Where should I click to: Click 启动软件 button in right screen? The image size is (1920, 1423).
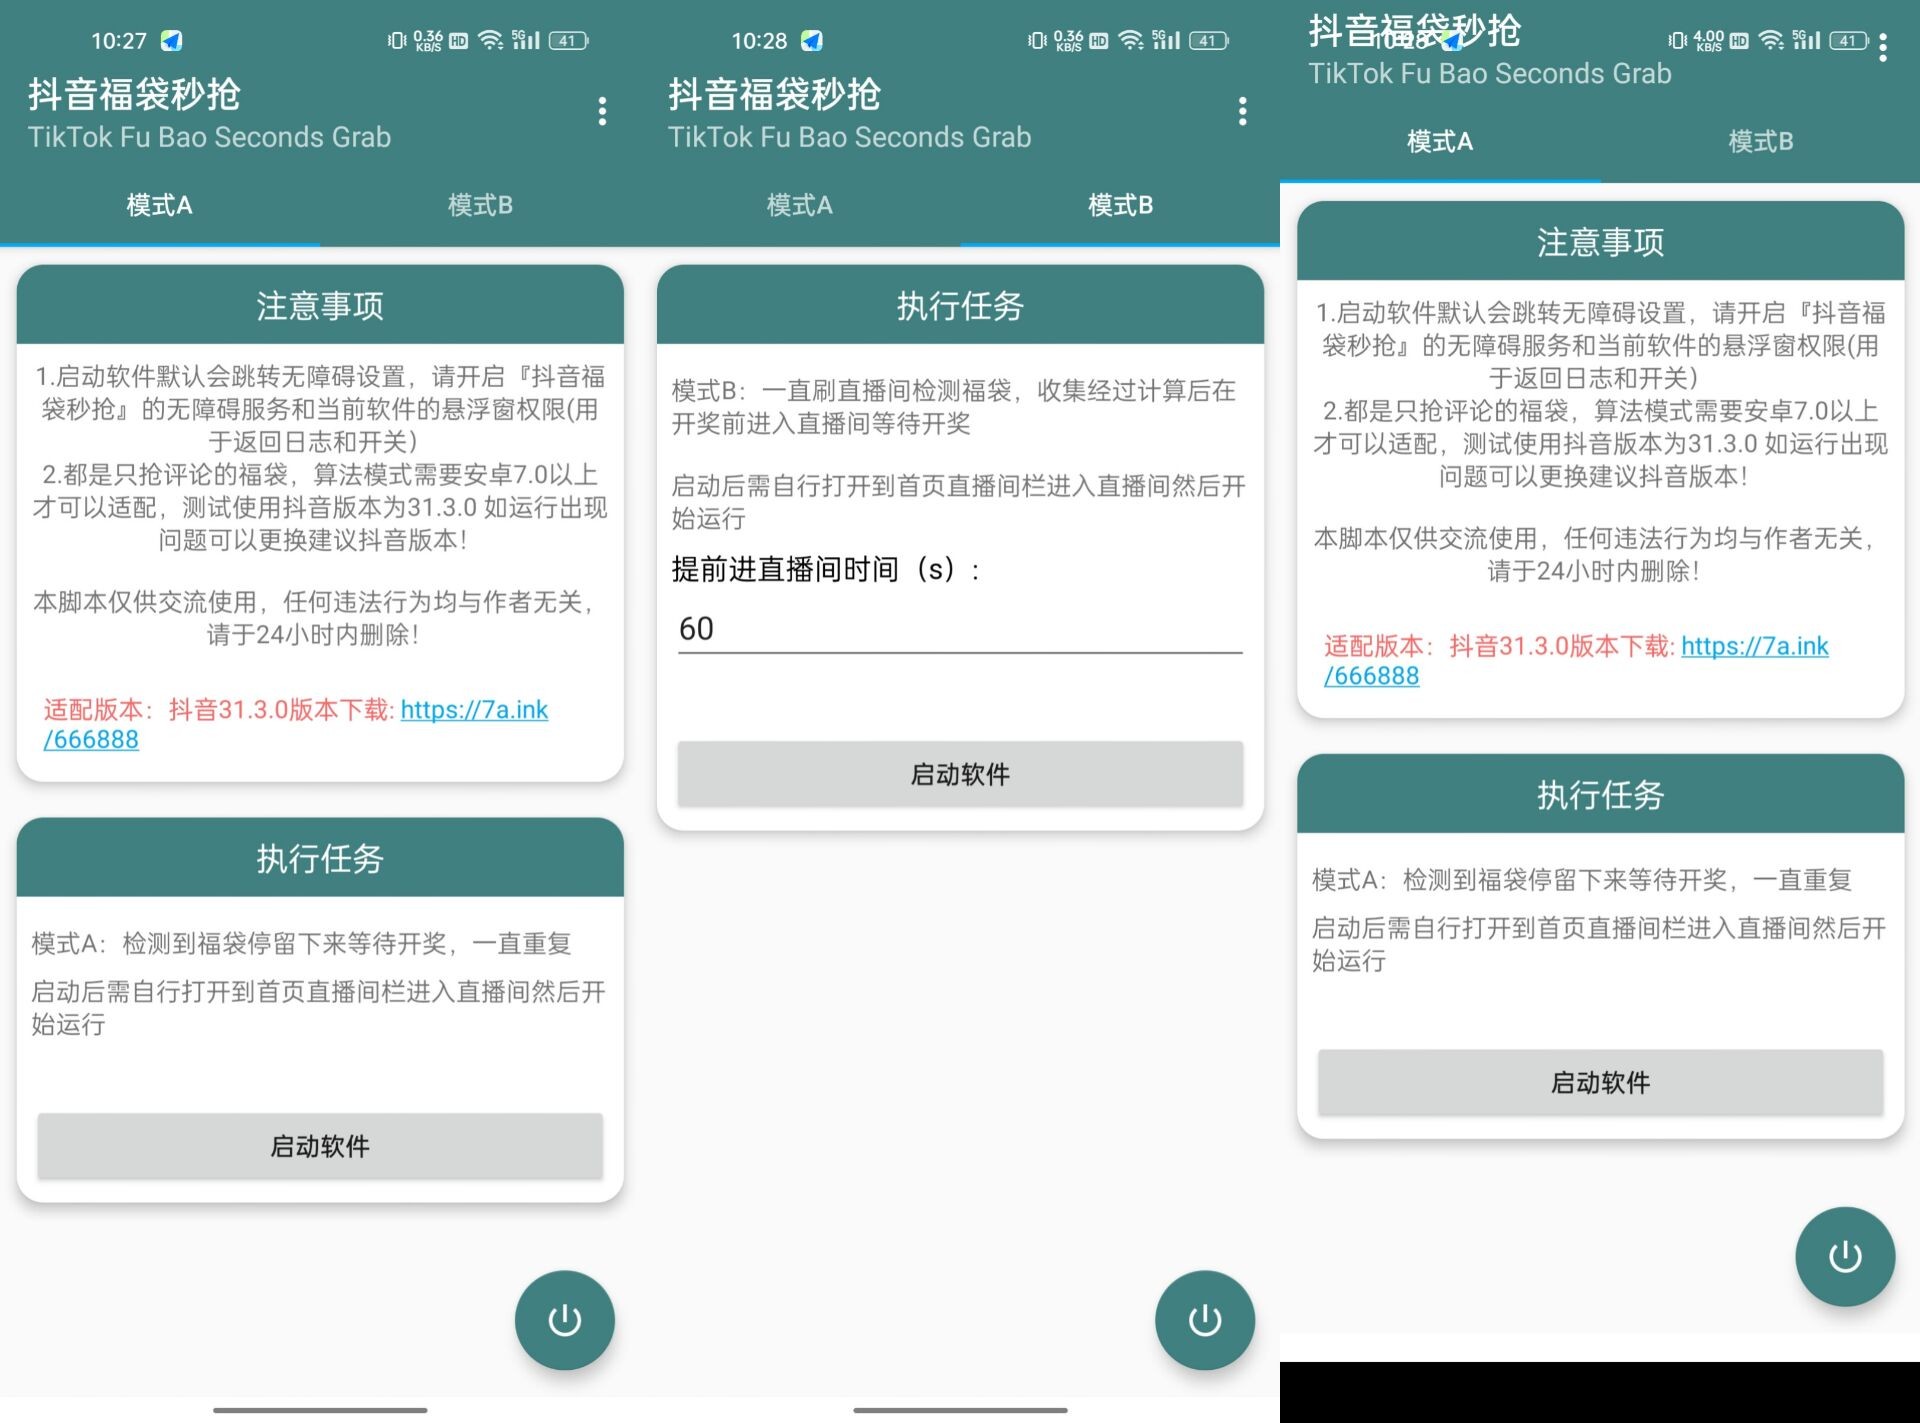(x=1600, y=1082)
